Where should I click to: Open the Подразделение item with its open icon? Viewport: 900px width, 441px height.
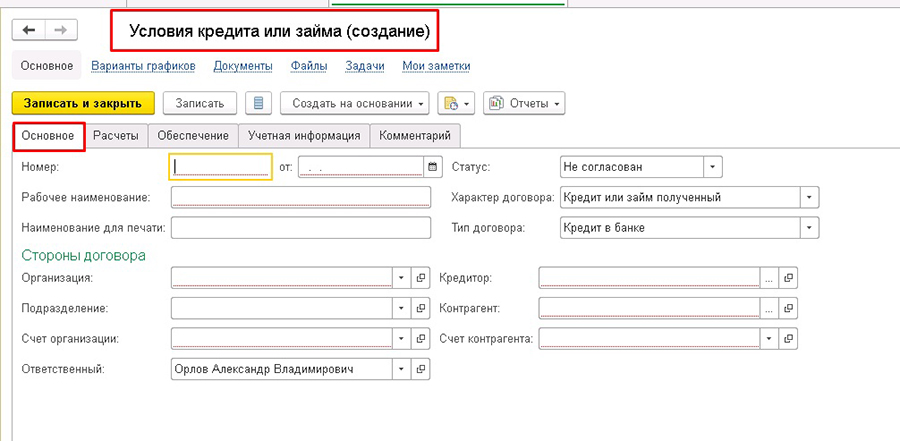(421, 308)
